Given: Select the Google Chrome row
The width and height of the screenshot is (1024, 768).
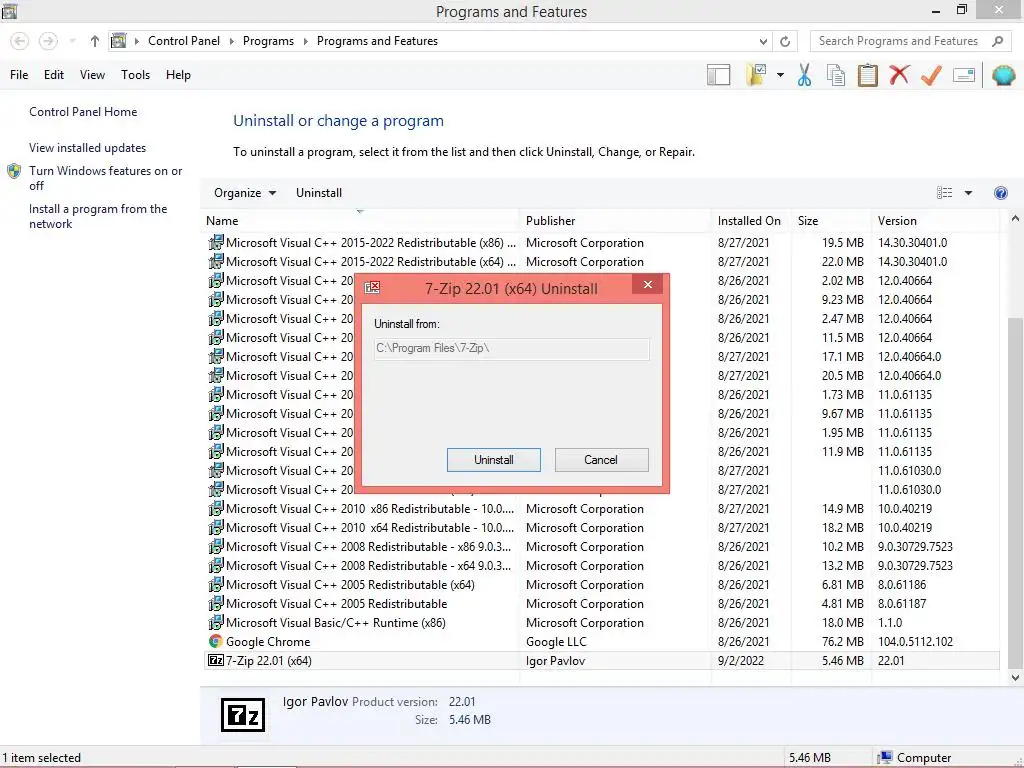Looking at the screenshot, I should 601,641.
